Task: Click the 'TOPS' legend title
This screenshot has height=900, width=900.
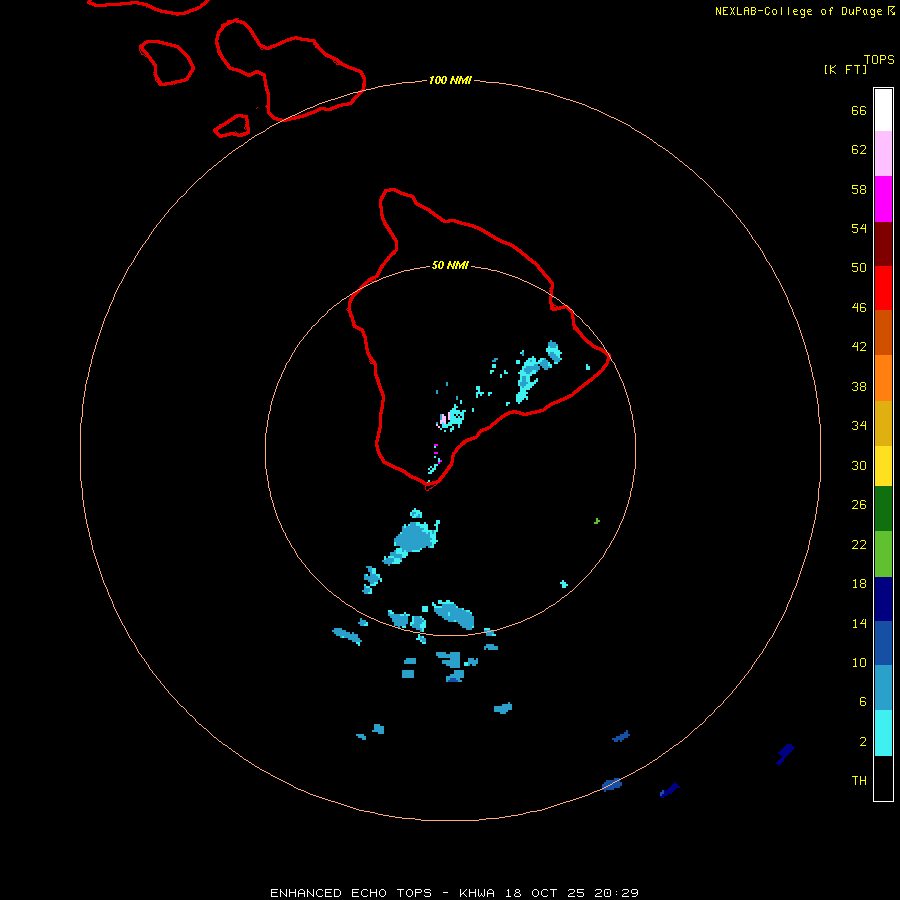Action: 879,59
